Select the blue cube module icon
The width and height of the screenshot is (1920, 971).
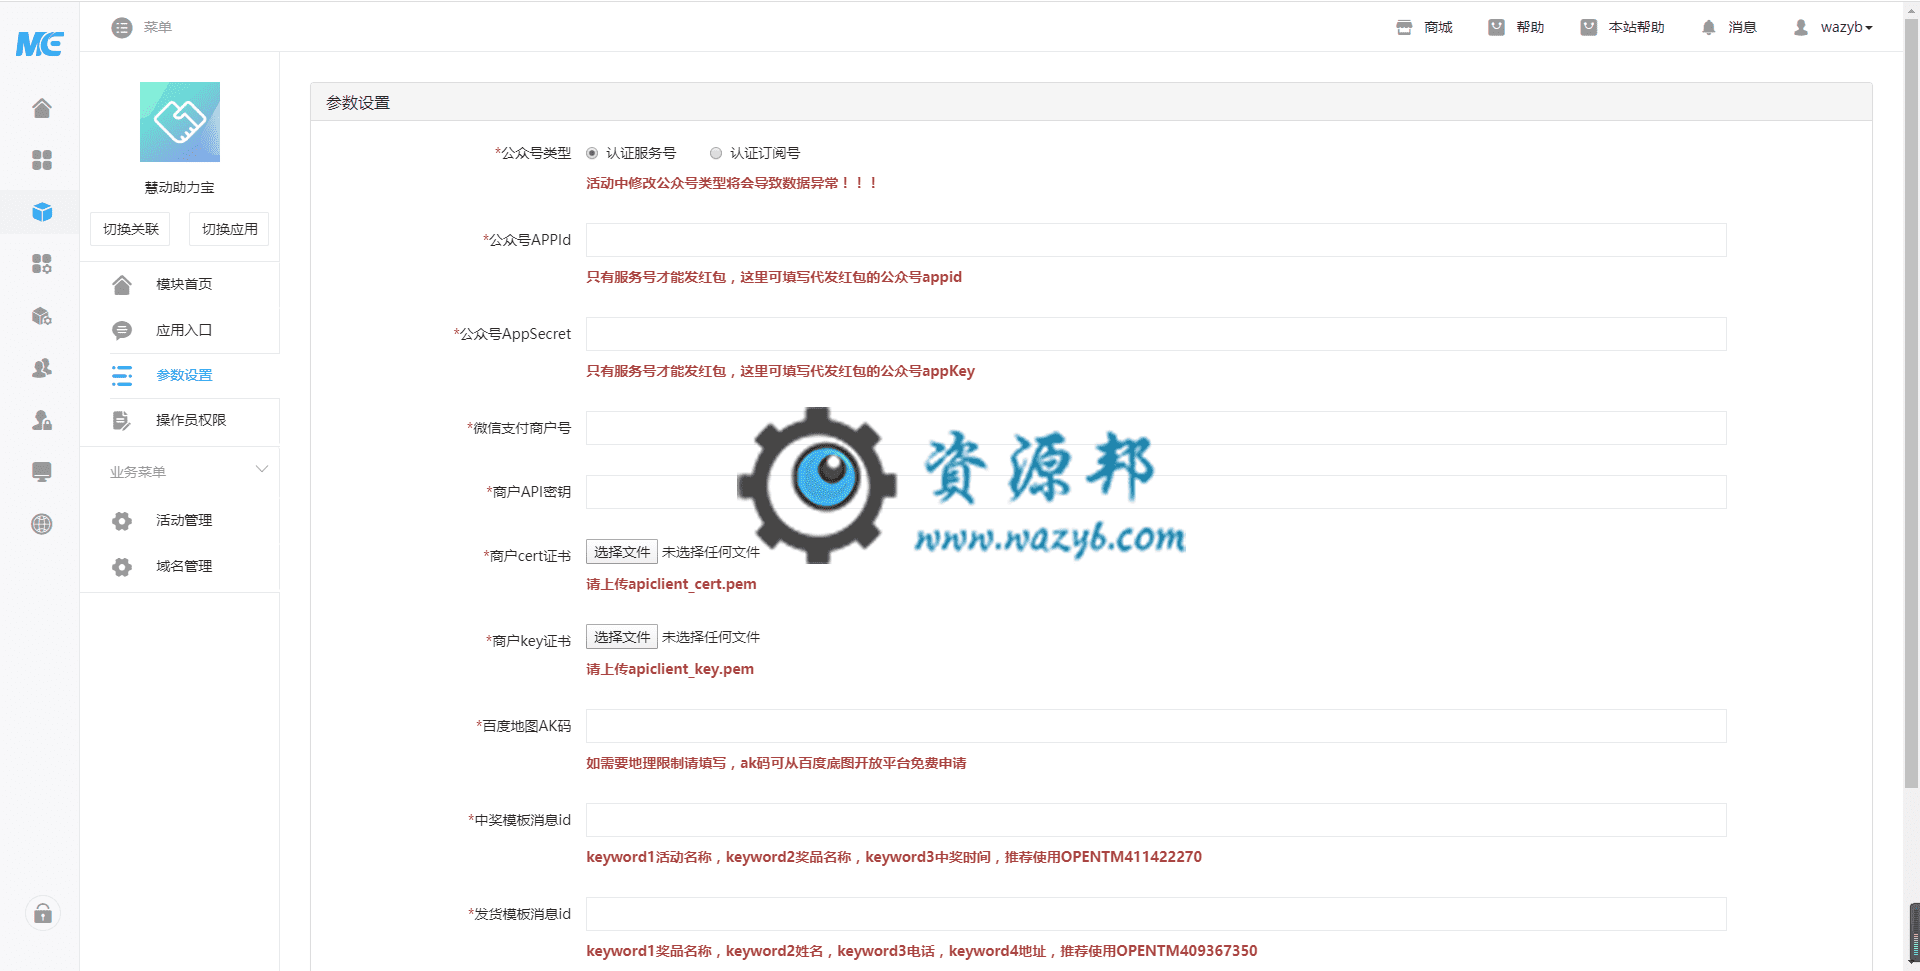[x=41, y=212]
